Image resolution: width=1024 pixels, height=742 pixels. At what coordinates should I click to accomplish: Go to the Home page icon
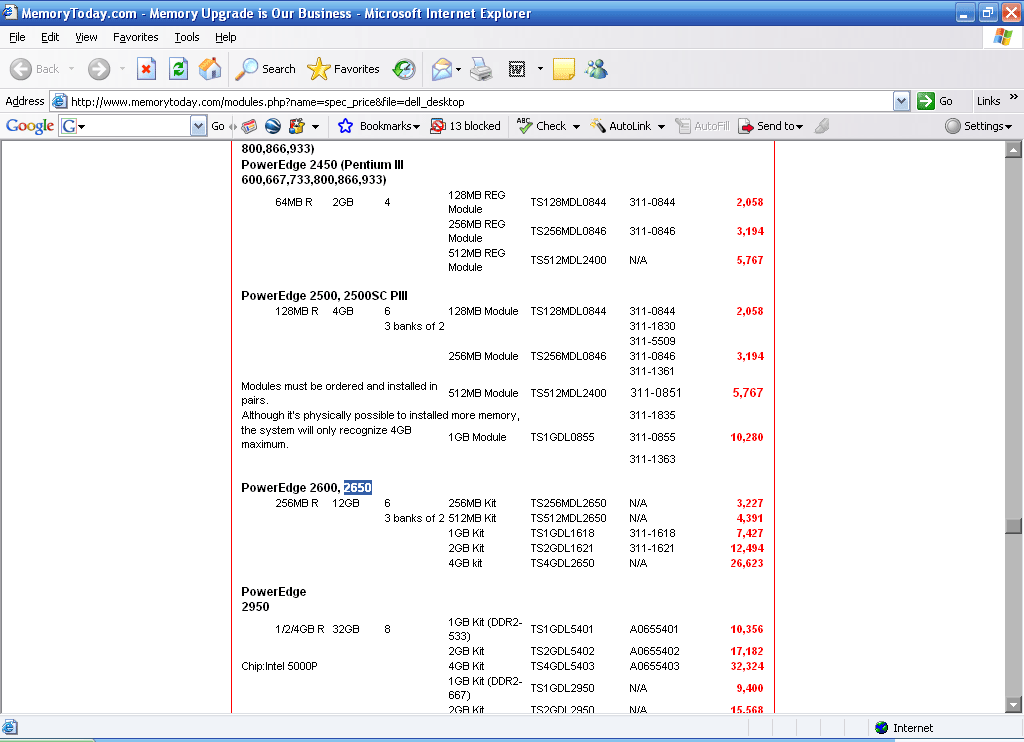click(x=210, y=69)
